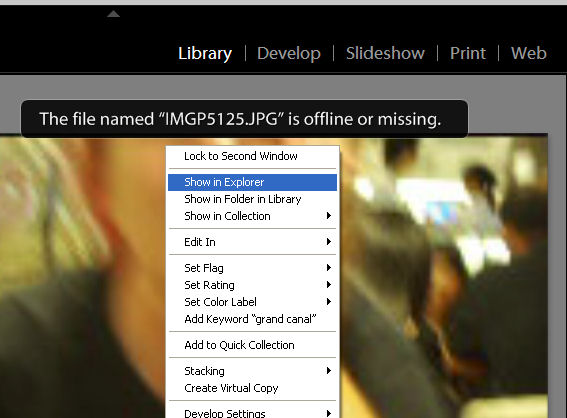Choose Lock to Second Window

(252, 156)
